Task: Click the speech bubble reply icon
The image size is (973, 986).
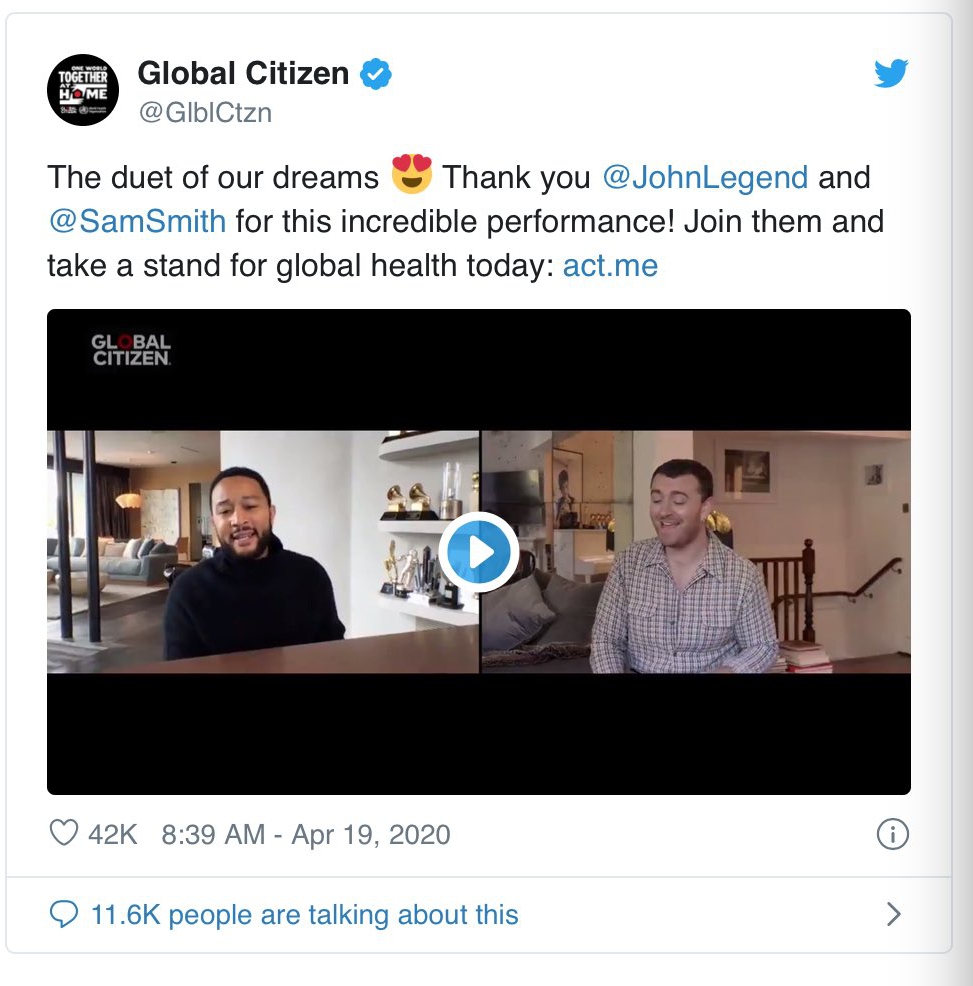Action: click(64, 914)
